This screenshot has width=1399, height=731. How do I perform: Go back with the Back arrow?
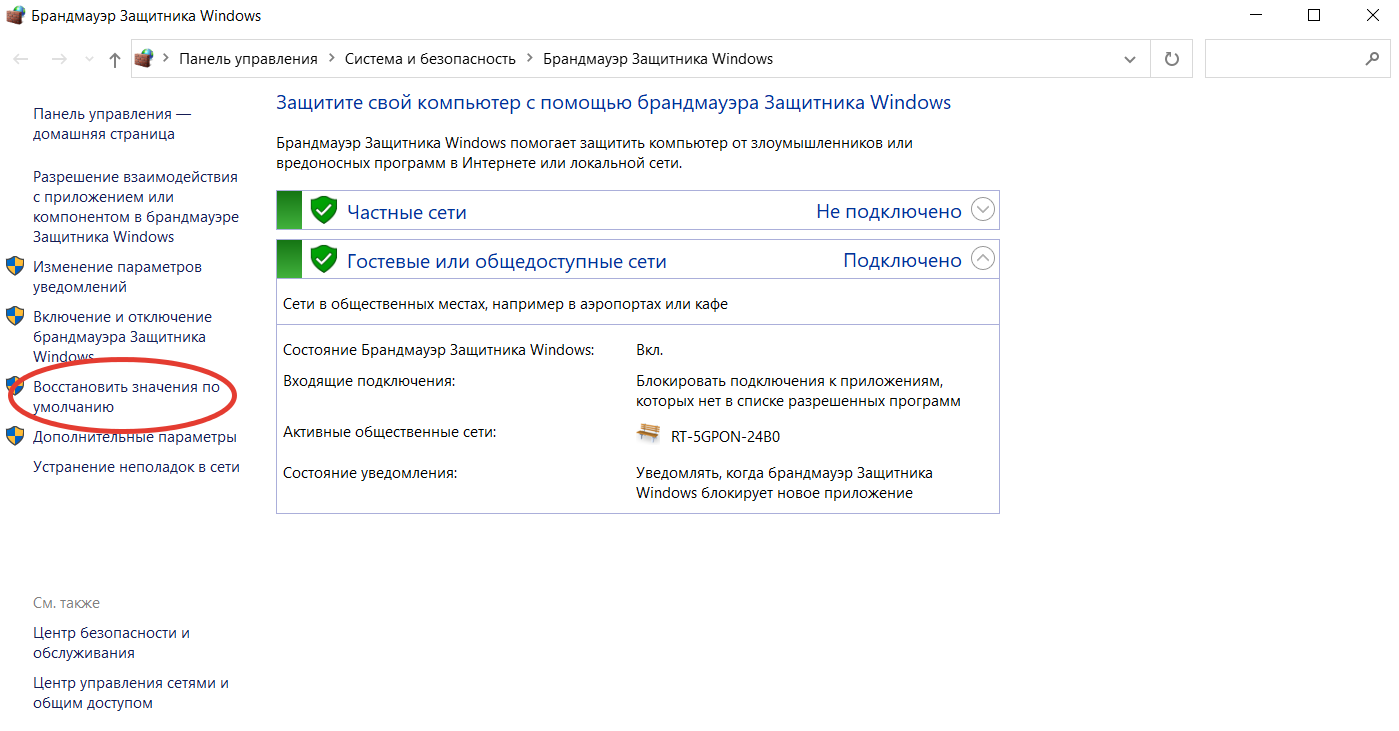tap(21, 59)
